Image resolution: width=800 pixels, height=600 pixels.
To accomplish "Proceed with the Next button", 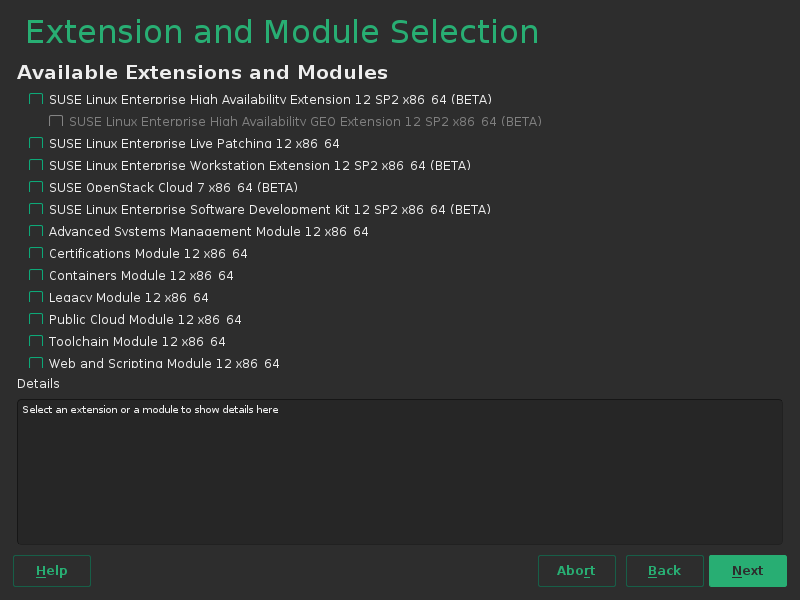I will [747, 571].
